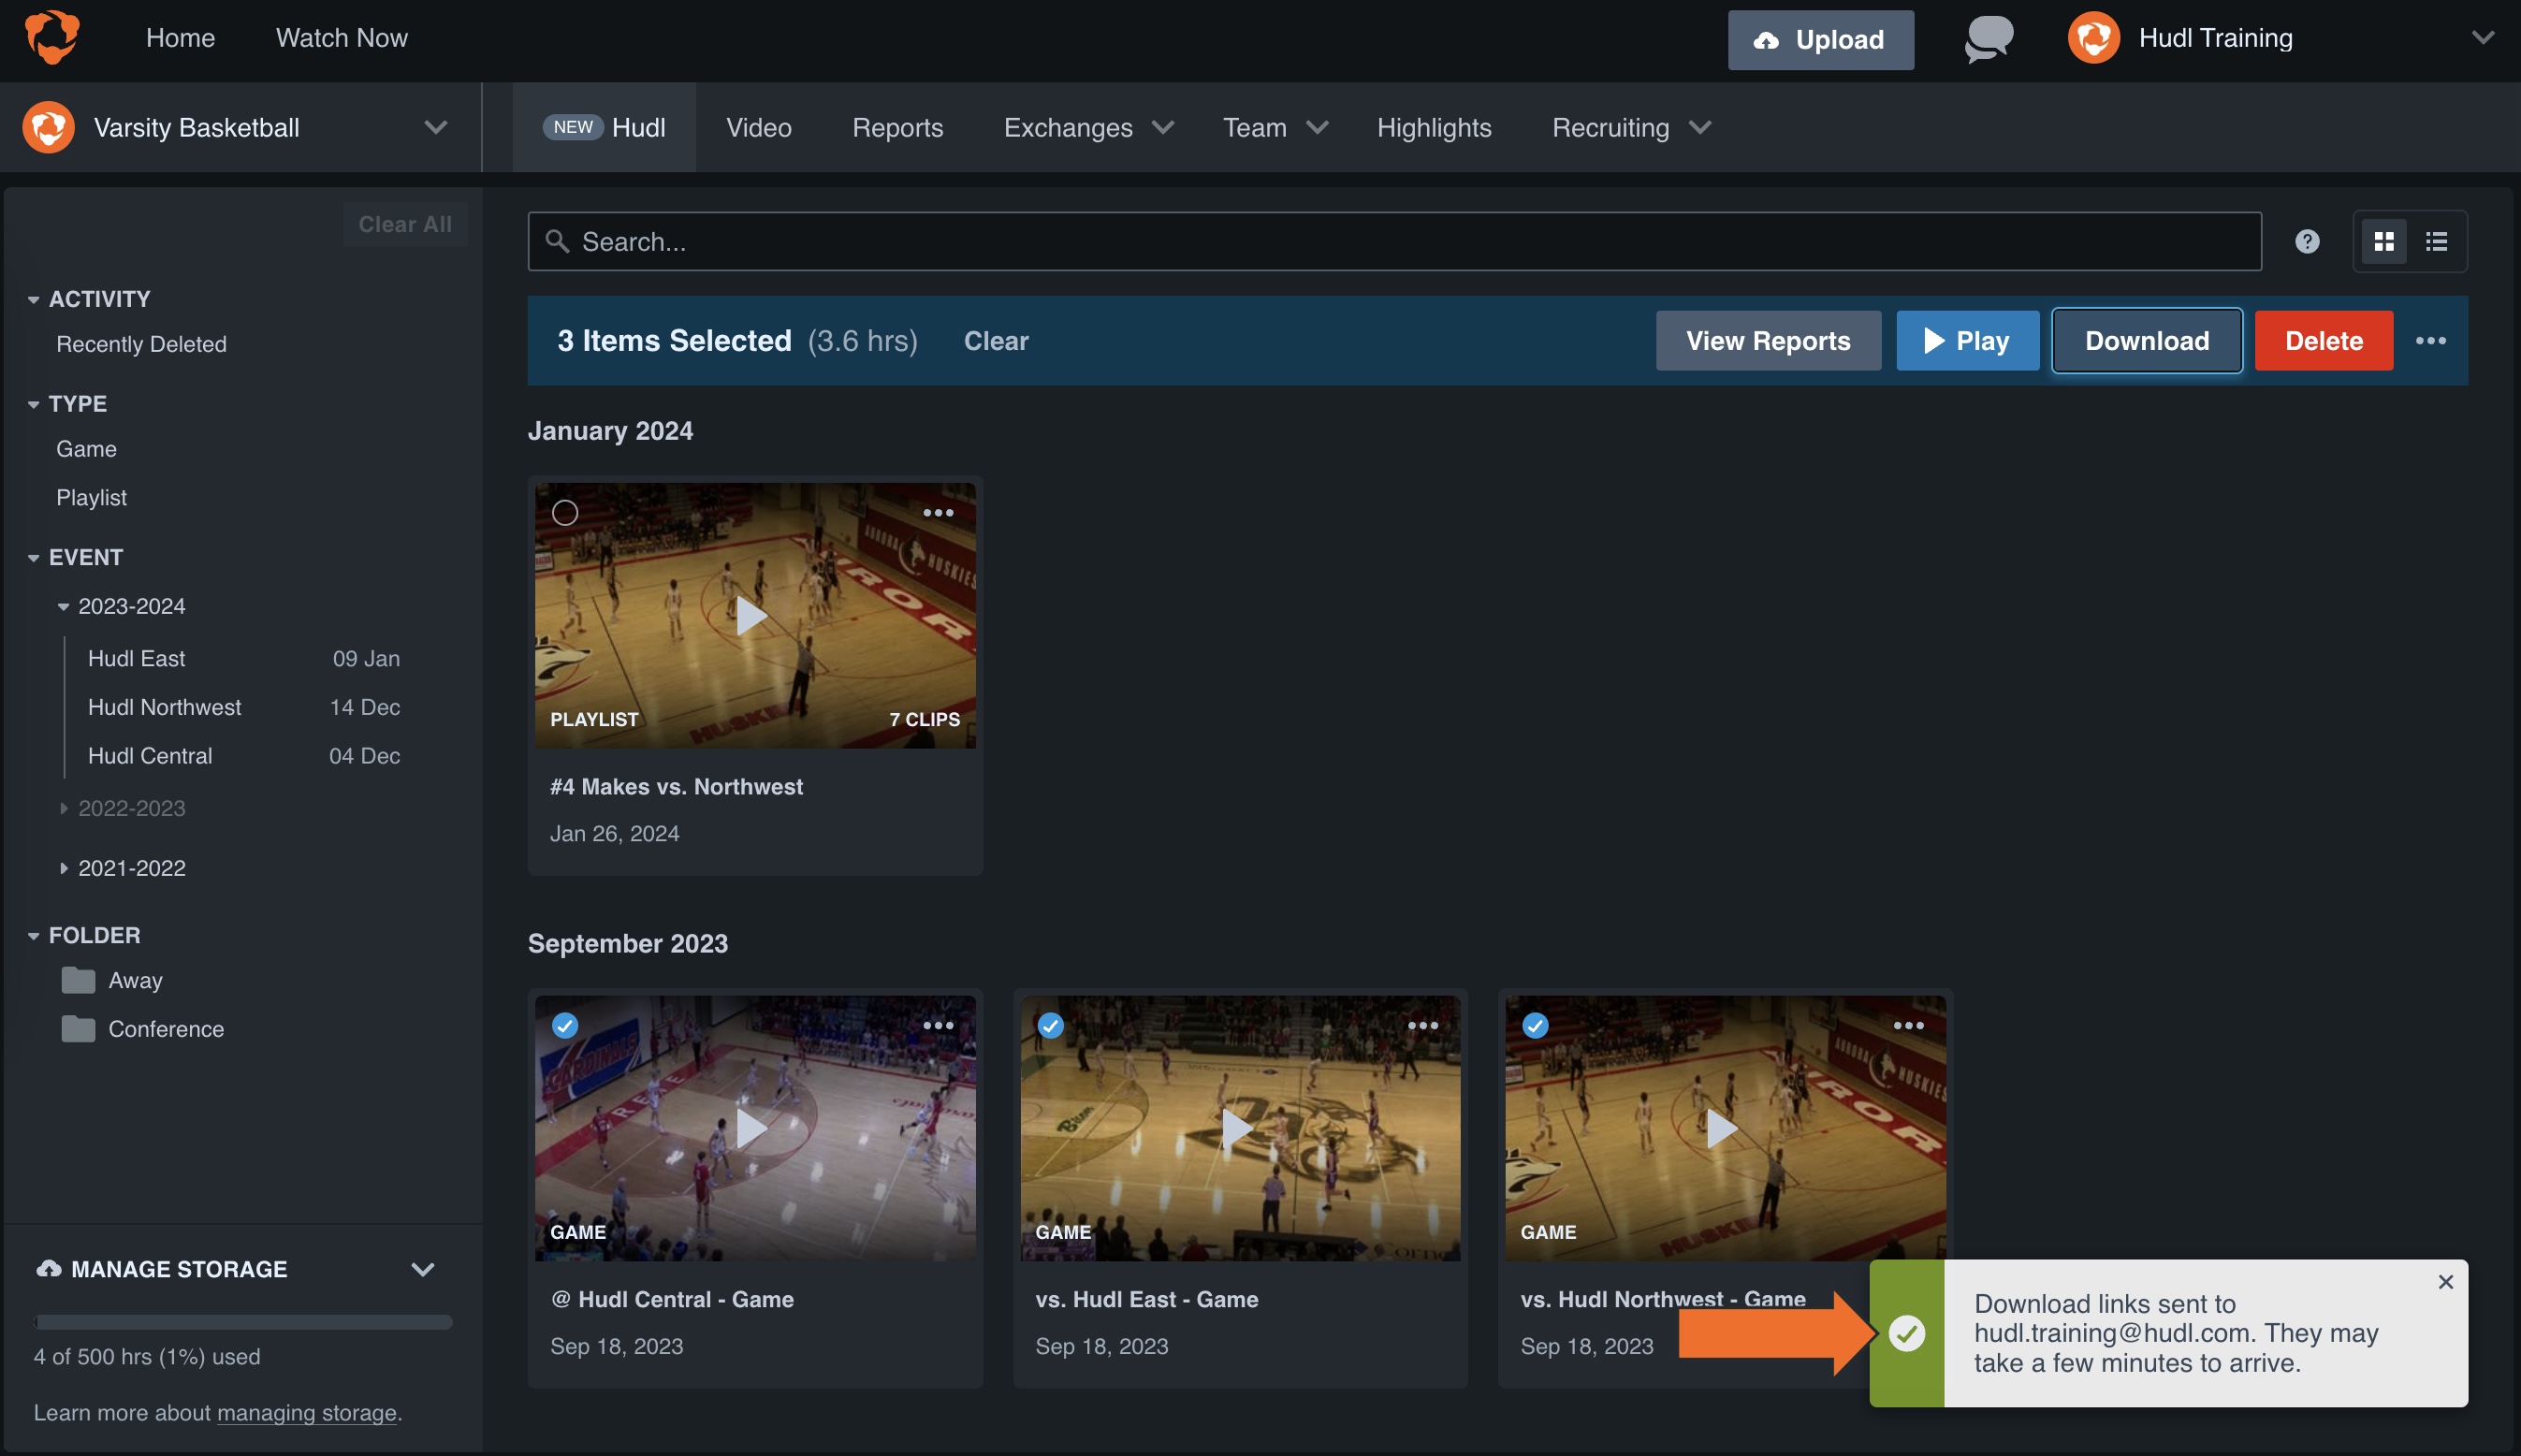Play the #4 Makes vs. Northwest playlist thumbnail
The height and width of the screenshot is (1456, 2521).
click(x=752, y=615)
